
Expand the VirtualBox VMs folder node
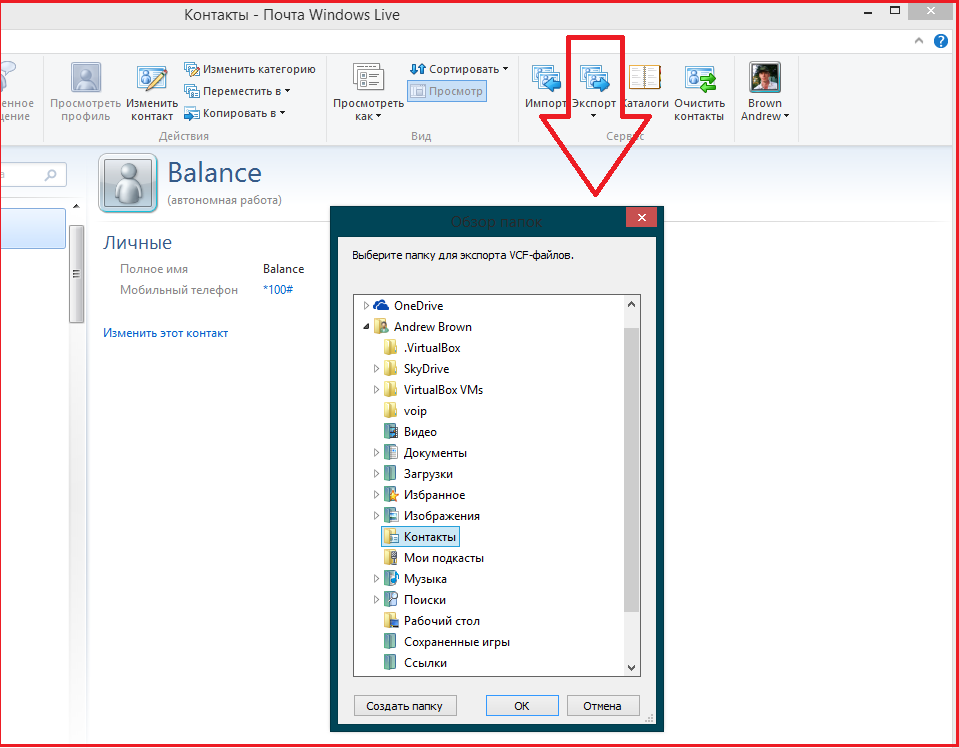pyautogui.click(x=376, y=390)
